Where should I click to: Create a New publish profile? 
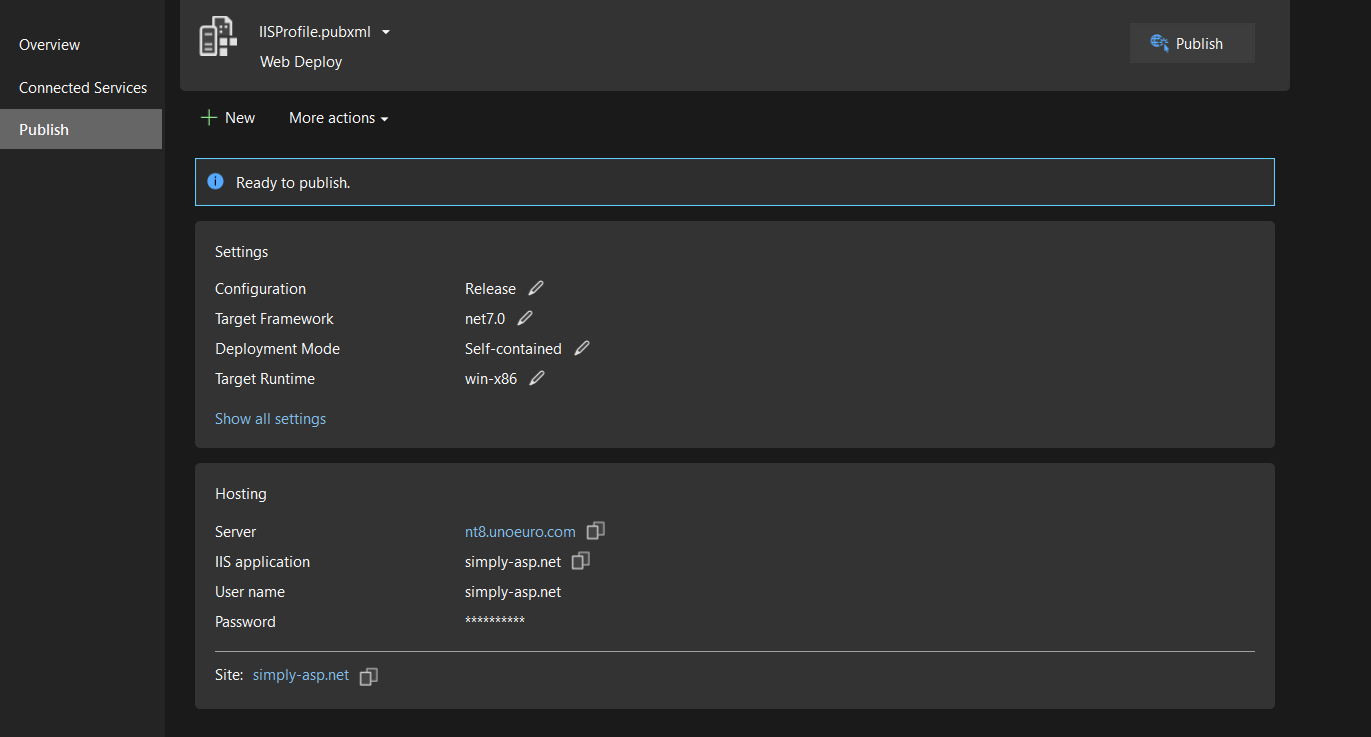pos(228,118)
